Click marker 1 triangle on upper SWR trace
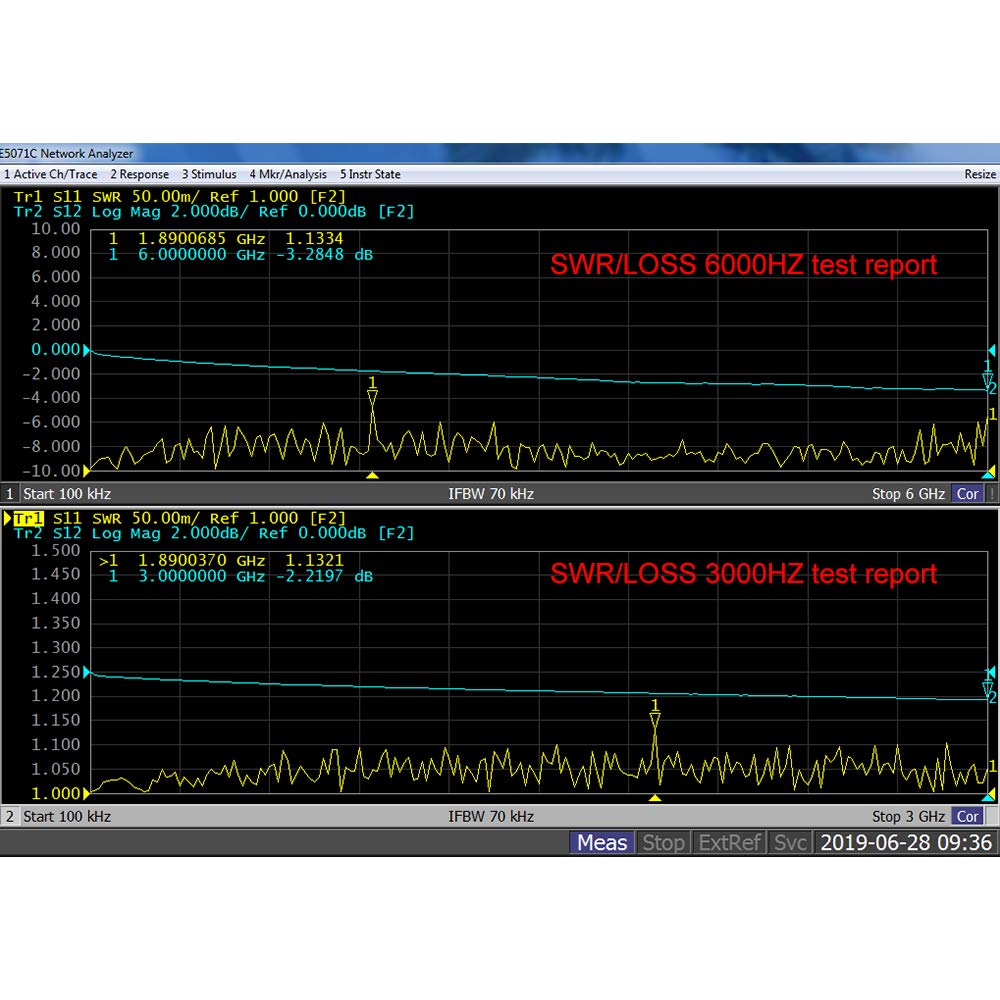This screenshot has height=1000, width=1000. [372, 397]
